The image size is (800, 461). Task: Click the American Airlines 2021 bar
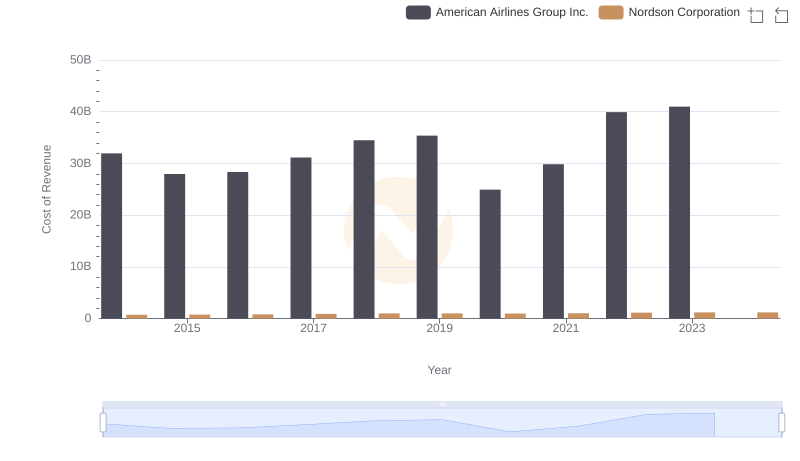554,241
